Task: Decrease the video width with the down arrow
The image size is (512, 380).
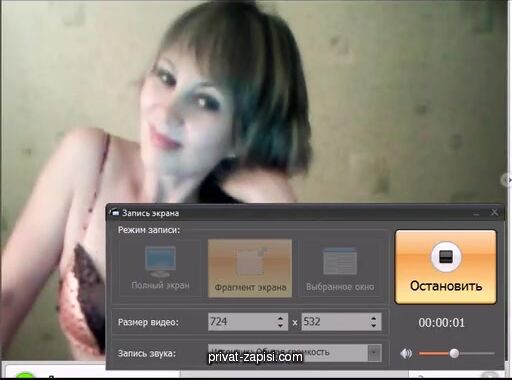Action: [280, 325]
